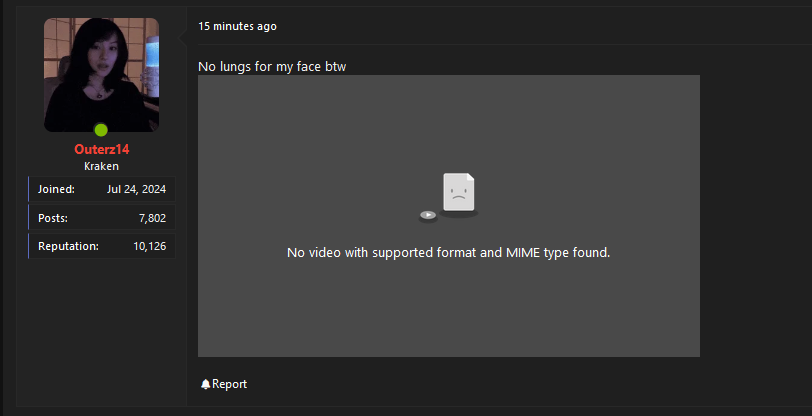812x416 pixels.
Task: Click the Jul 24, 2024 join date
Action: [x=136, y=189]
